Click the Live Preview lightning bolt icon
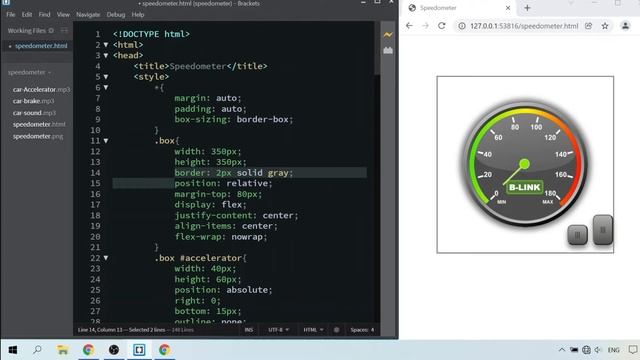This screenshot has width=640, height=360. pos(388,35)
